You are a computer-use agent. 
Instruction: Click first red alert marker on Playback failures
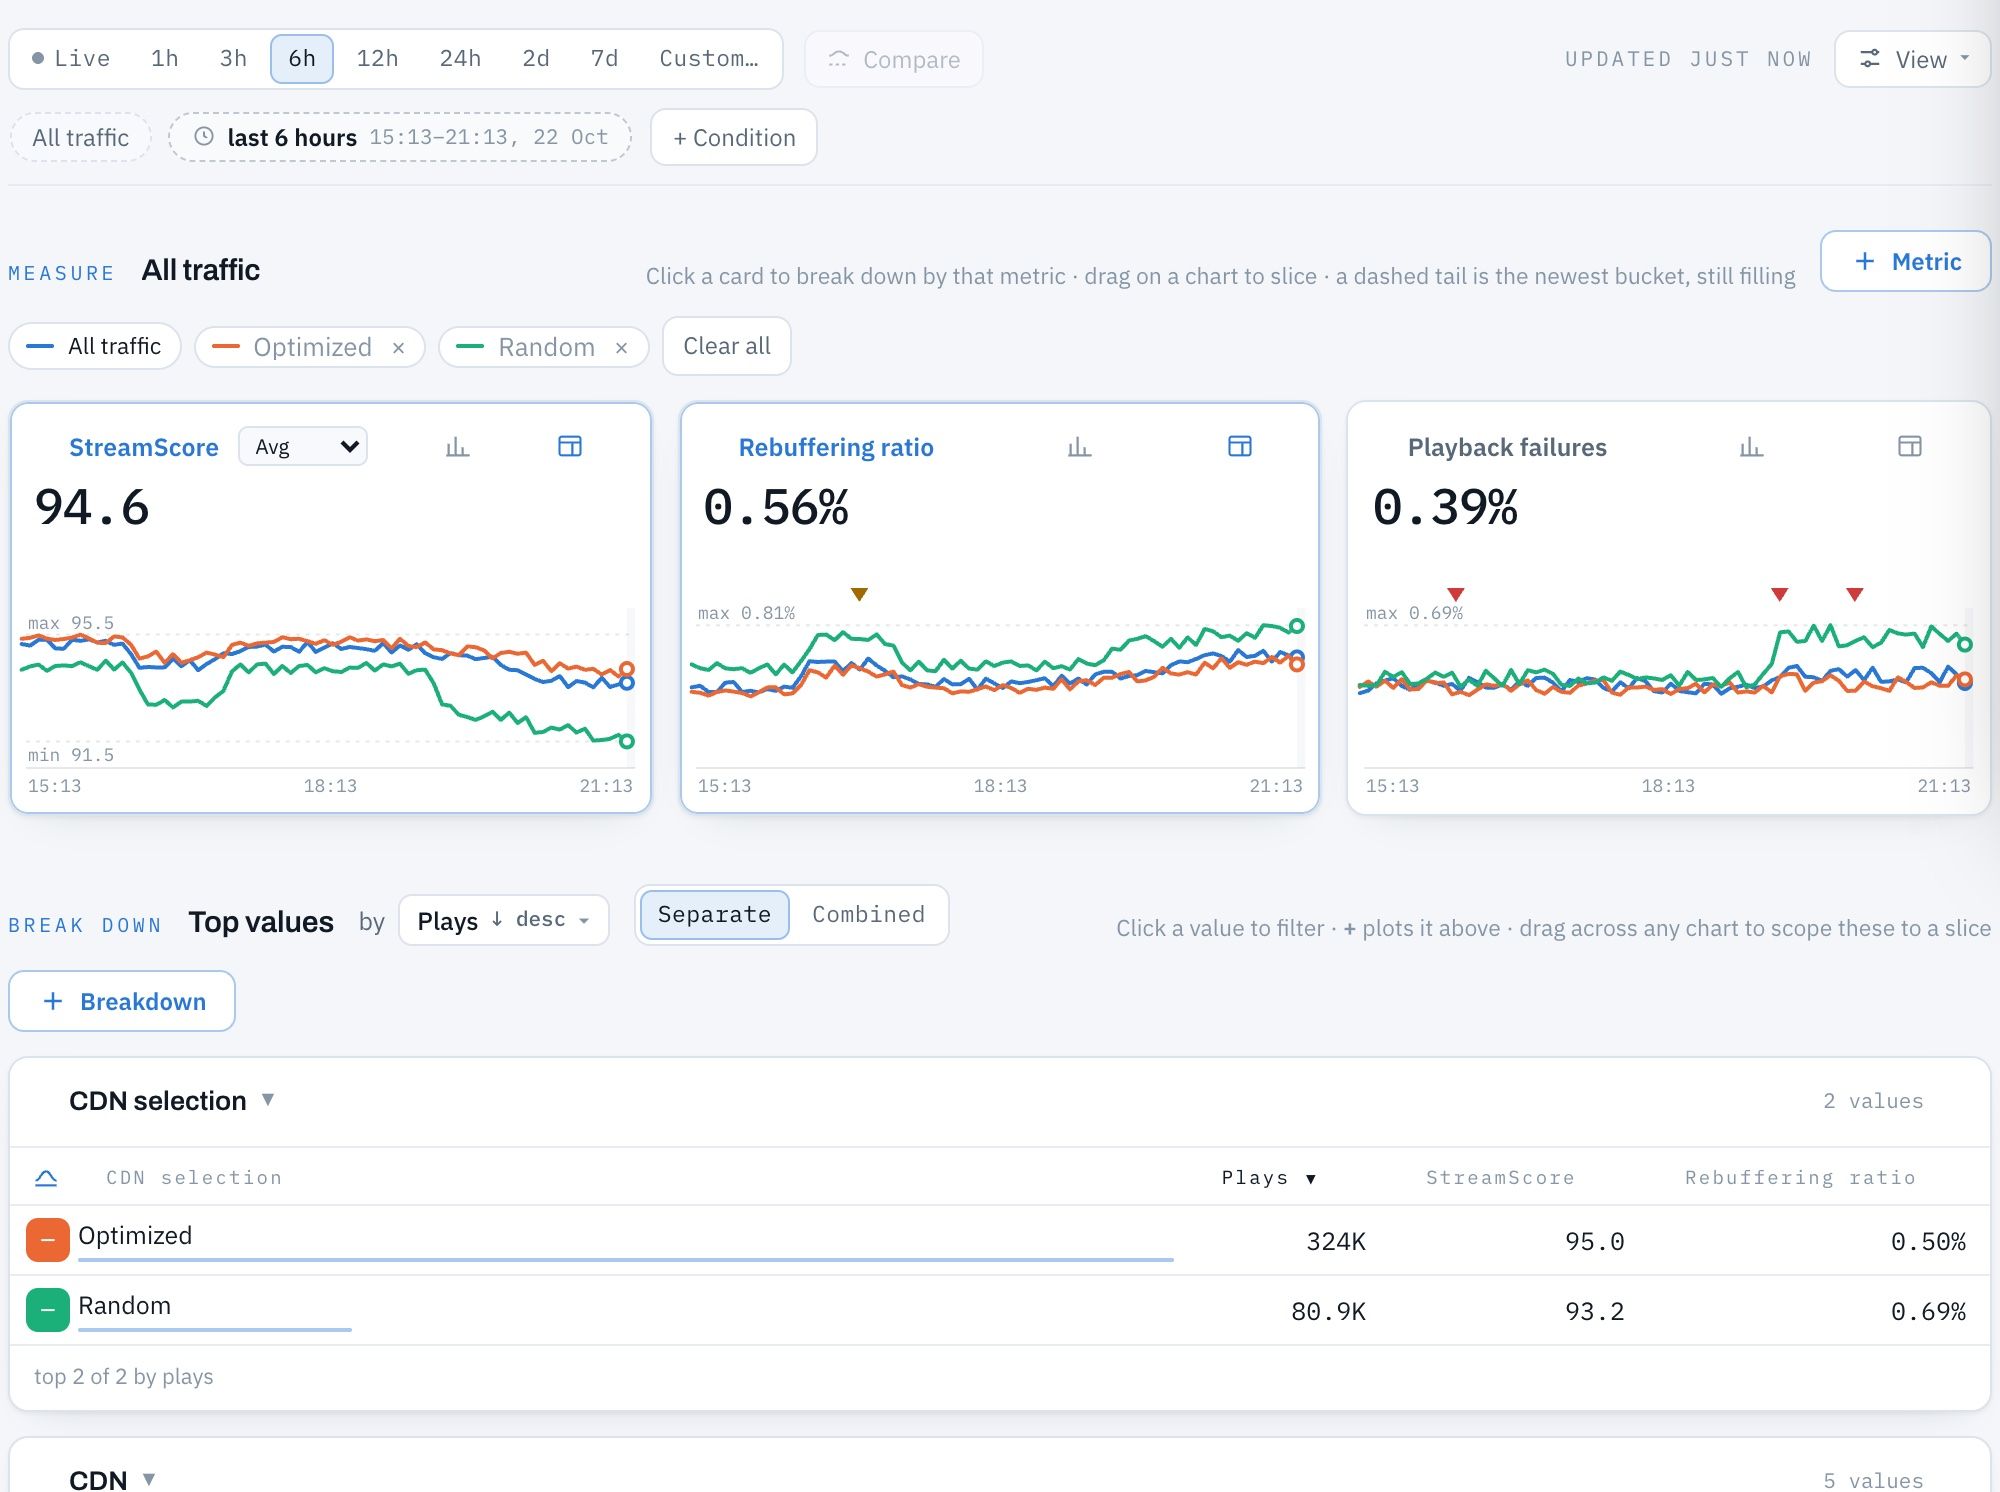(1456, 594)
